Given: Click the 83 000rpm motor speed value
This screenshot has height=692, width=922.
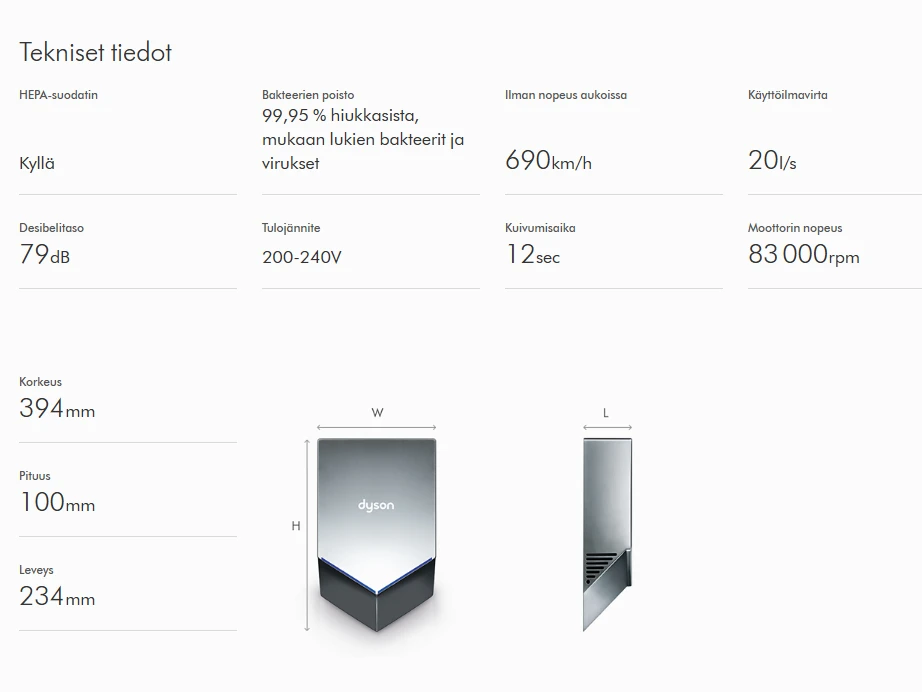Looking at the screenshot, I should [x=804, y=255].
